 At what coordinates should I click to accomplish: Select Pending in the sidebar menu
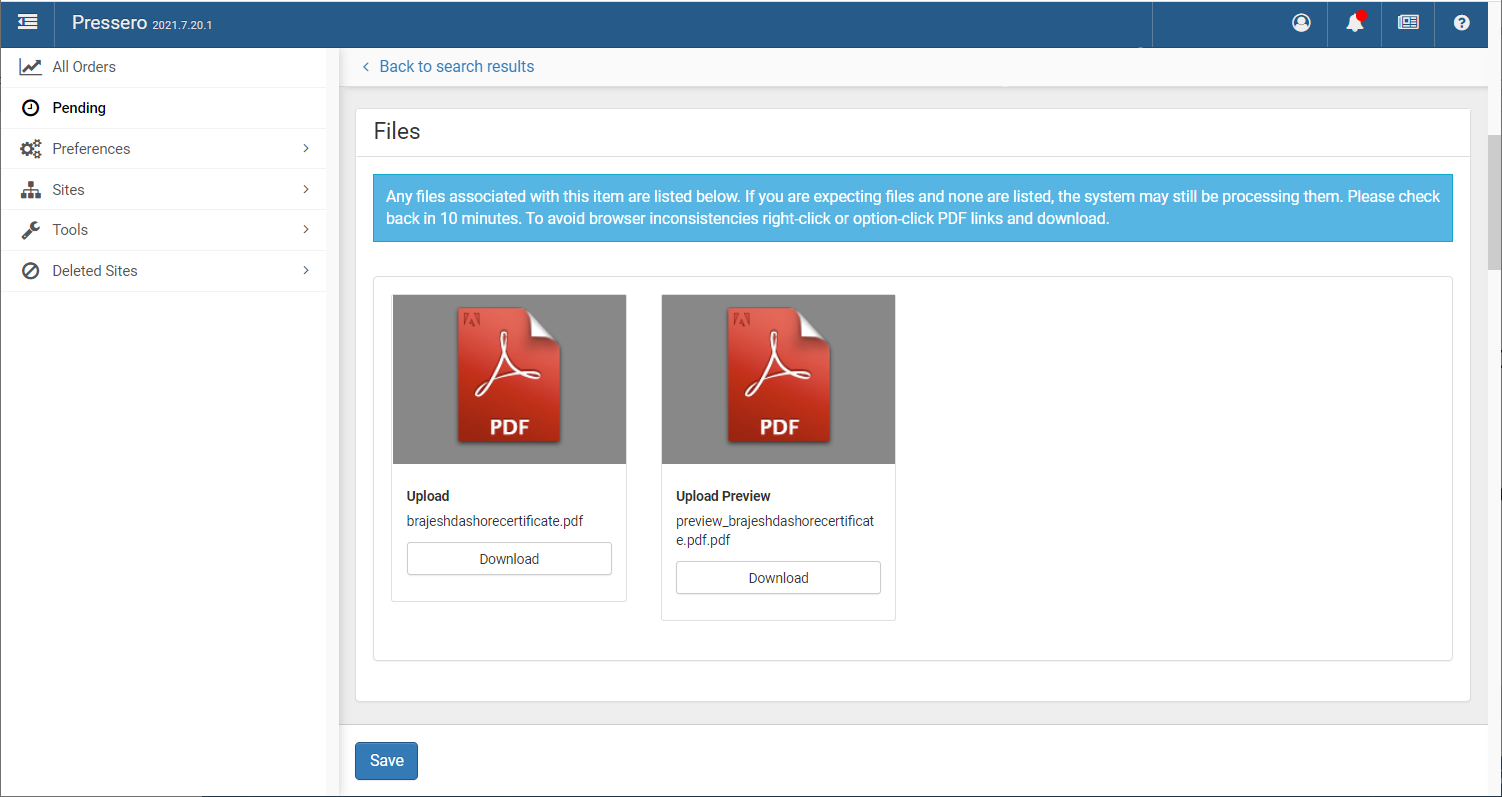pyautogui.click(x=79, y=108)
